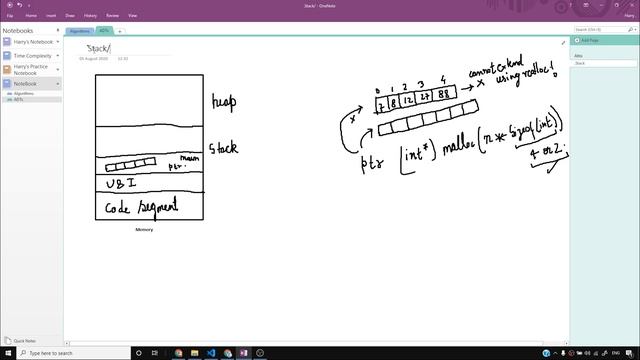Click the search magnifier icon

point(630,29)
